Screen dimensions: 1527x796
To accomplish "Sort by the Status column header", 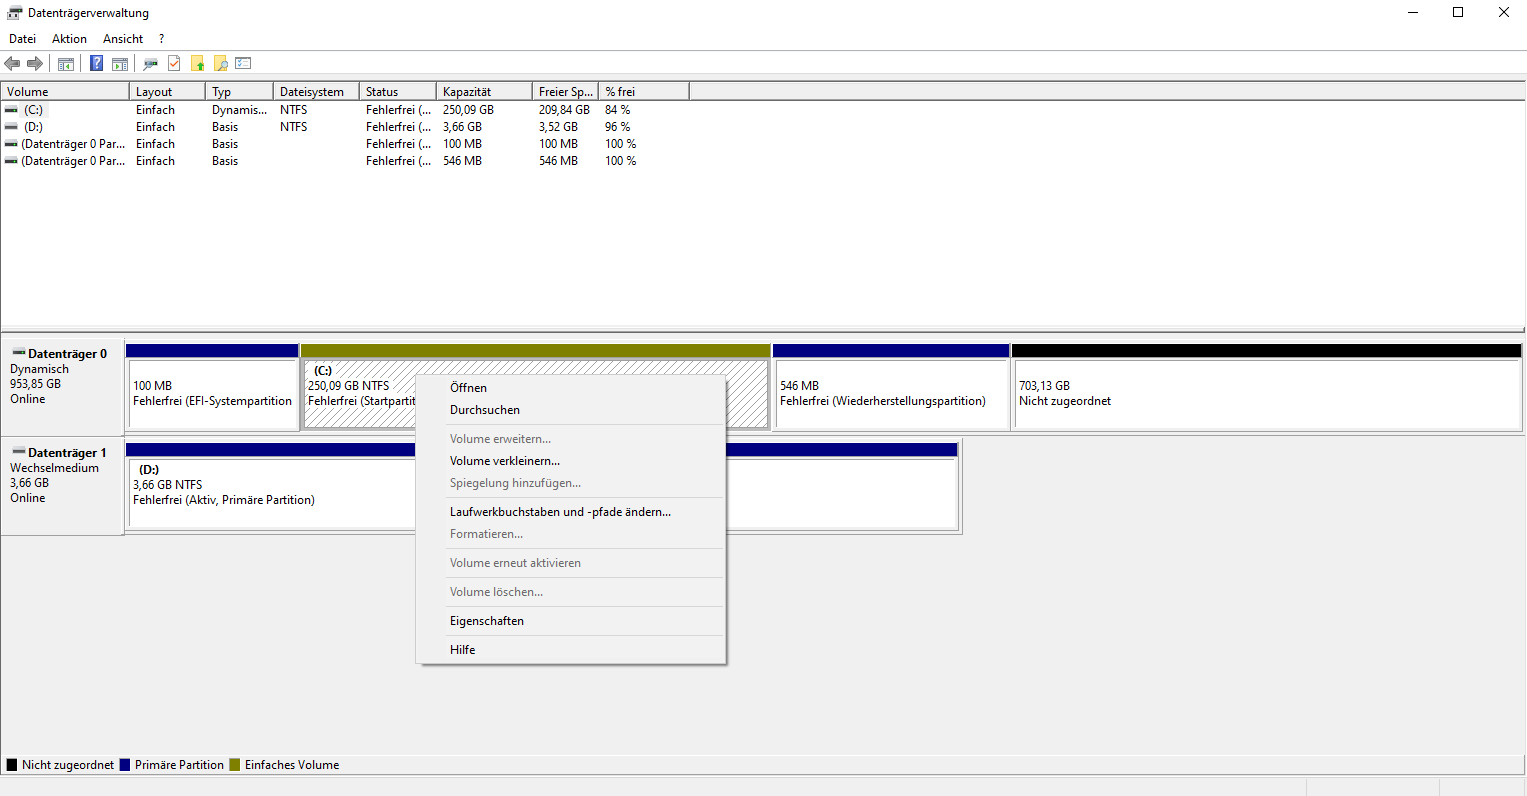I will [x=398, y=91].
